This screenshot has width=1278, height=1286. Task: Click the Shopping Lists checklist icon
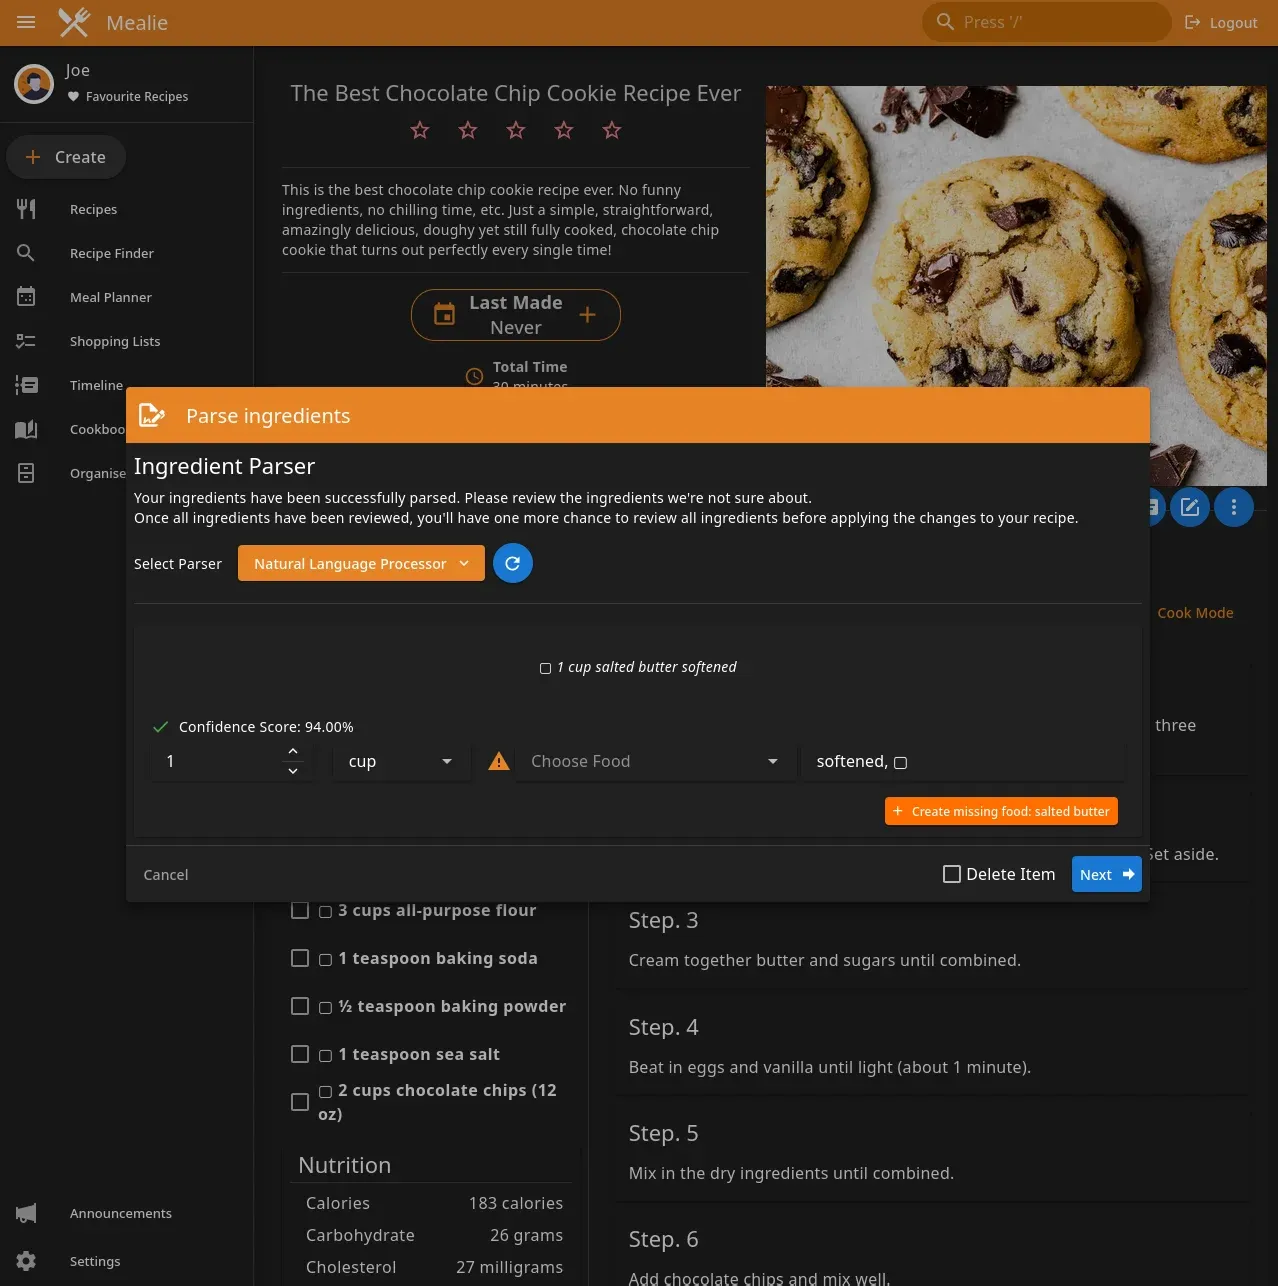26,341
